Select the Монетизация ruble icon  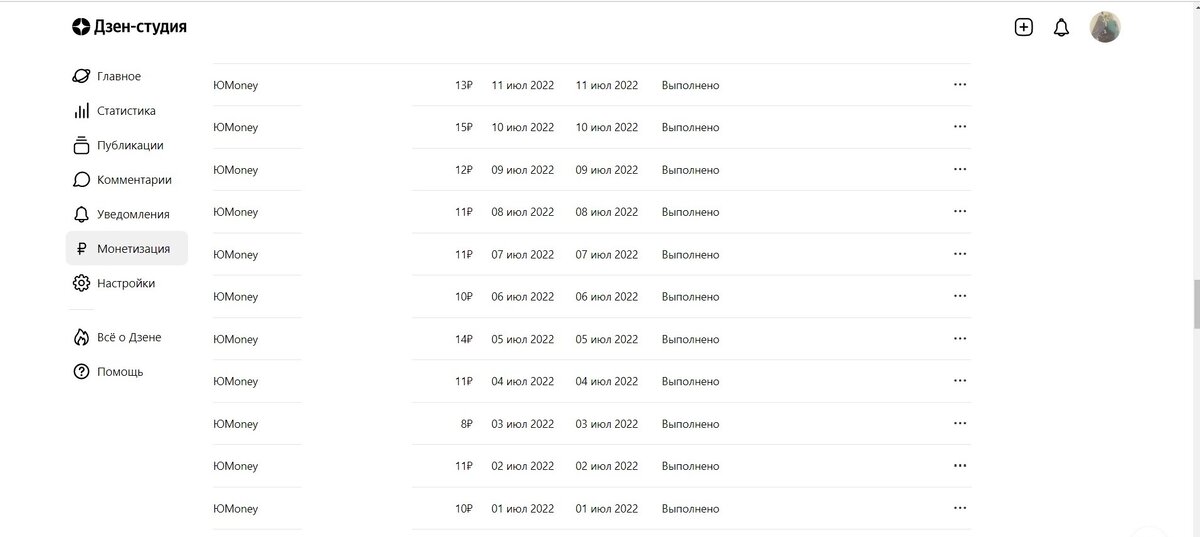pos(82,249)
